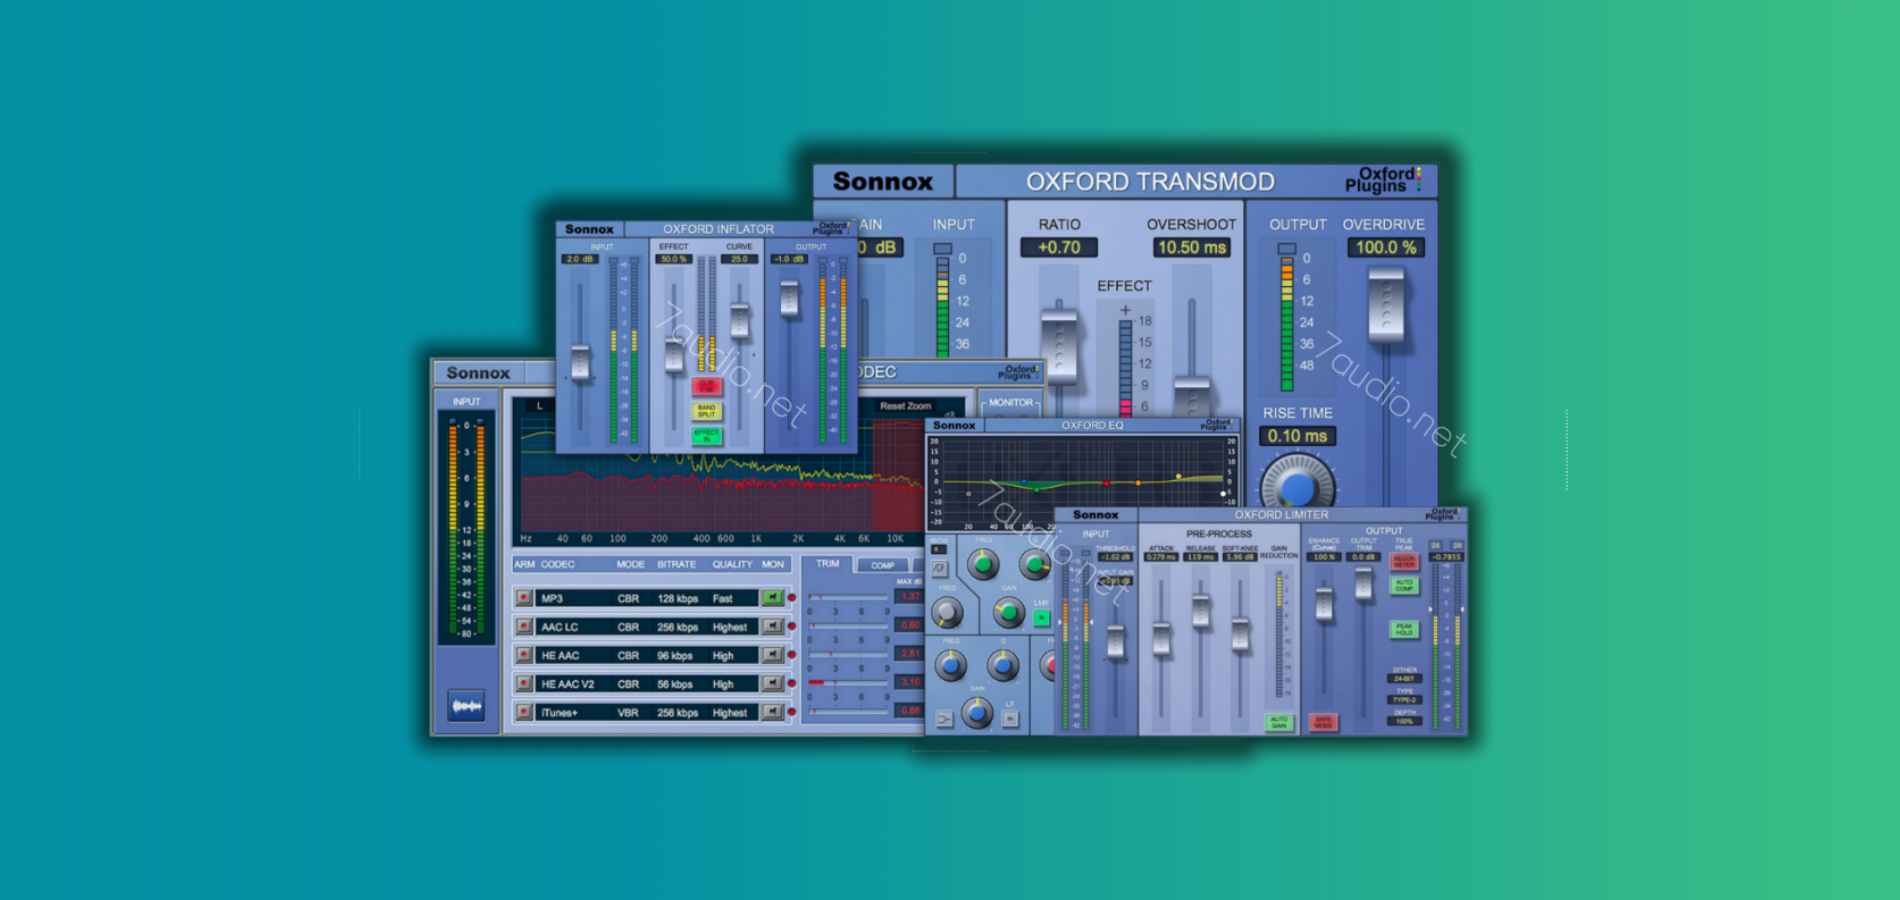This screenshot has width=1900, height=900.
Task: Click the Ratio value field showing +0.70
Action: pyautogui.click(x=1059, y=247)
